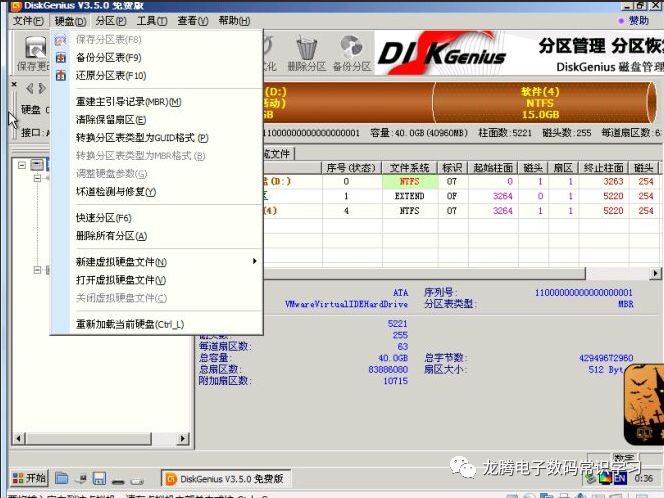This screenshot has height=498, width=664.
Task: Click the 开始 Start button
Action: 29,479
